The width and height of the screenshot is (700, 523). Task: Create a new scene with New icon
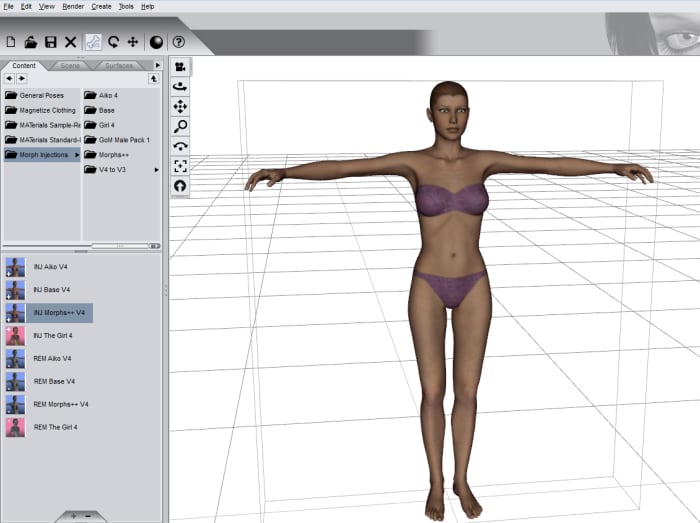pyautogui.click(x=11, y=42)
